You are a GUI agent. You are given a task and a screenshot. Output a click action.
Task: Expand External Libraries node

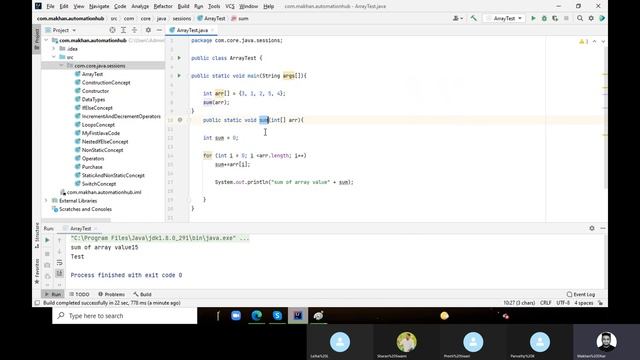46,201
